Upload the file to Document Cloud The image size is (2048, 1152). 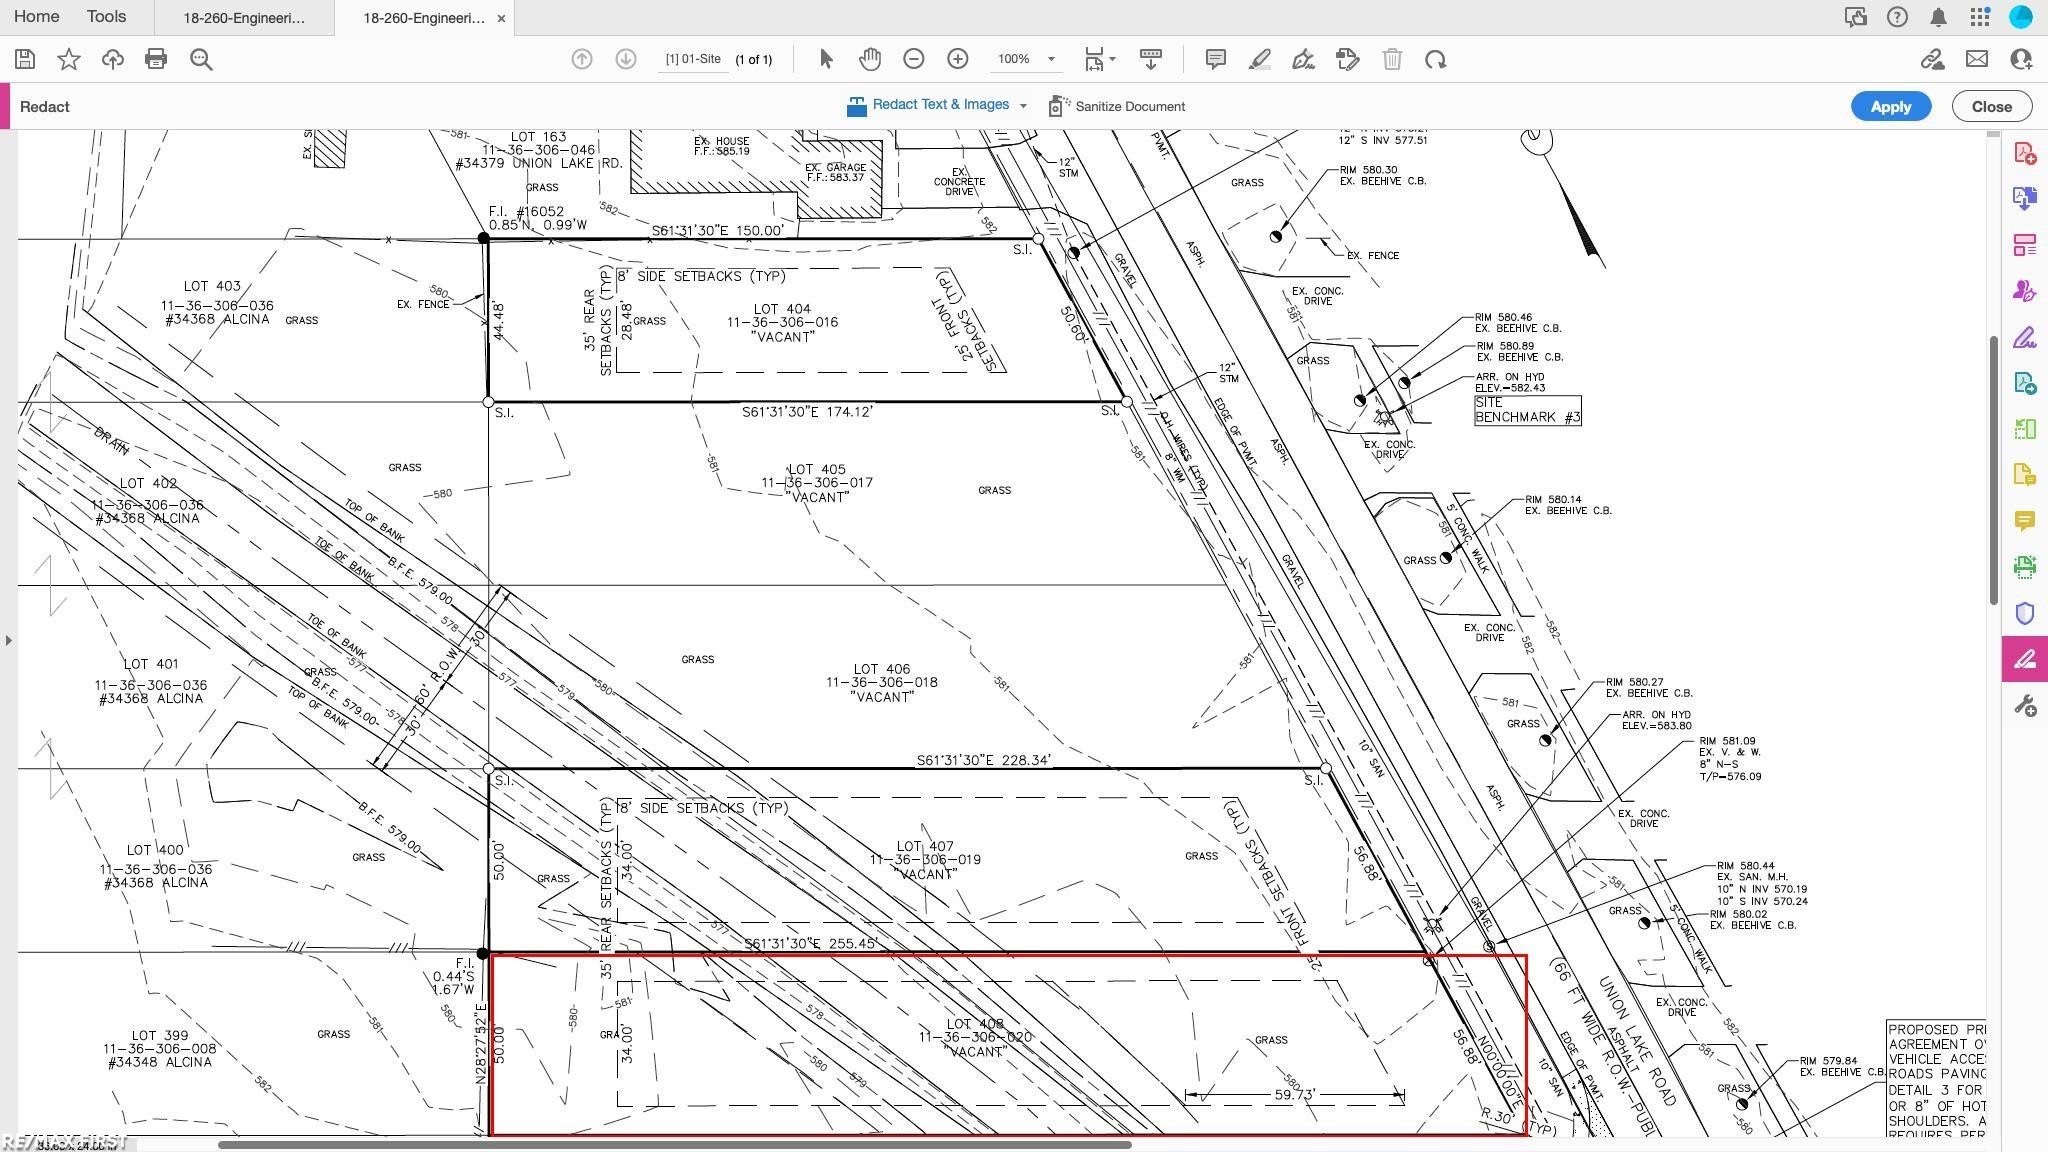[x=113, y=59]
